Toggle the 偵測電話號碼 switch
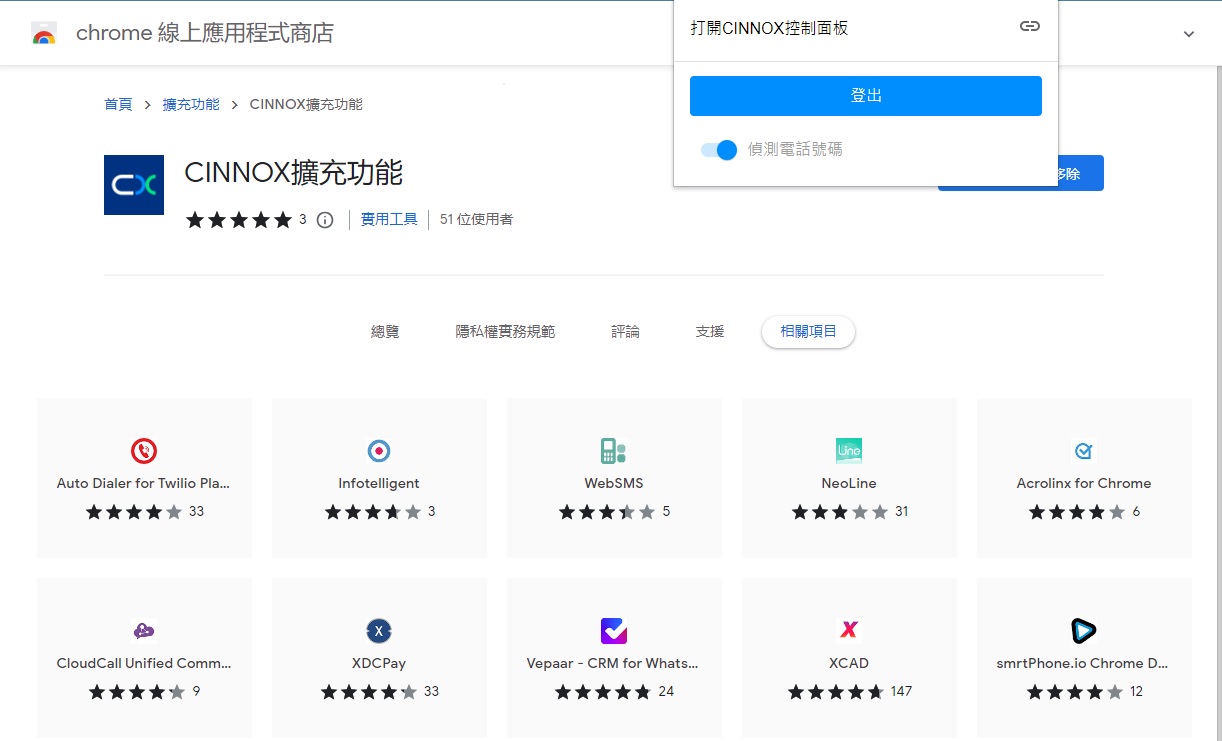The height and width of the screenshot is (741, 1222). pyautogui.click(x=719, y=150)
